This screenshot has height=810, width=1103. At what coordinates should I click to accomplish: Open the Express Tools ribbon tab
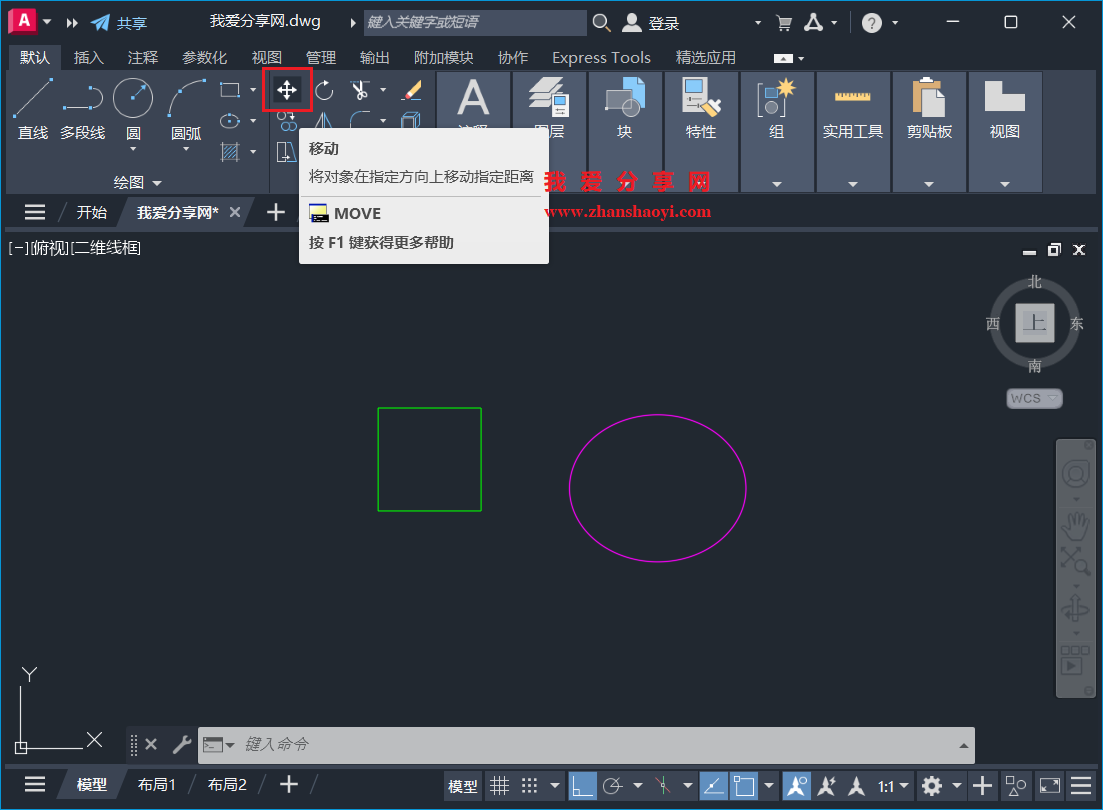coord(601,58)
